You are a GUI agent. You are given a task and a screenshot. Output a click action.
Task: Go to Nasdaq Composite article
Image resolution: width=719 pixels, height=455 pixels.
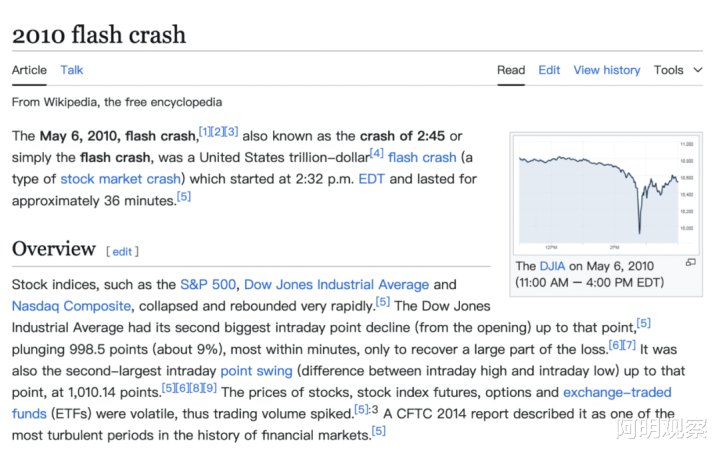pyautogui.click(x=71, y=306)
